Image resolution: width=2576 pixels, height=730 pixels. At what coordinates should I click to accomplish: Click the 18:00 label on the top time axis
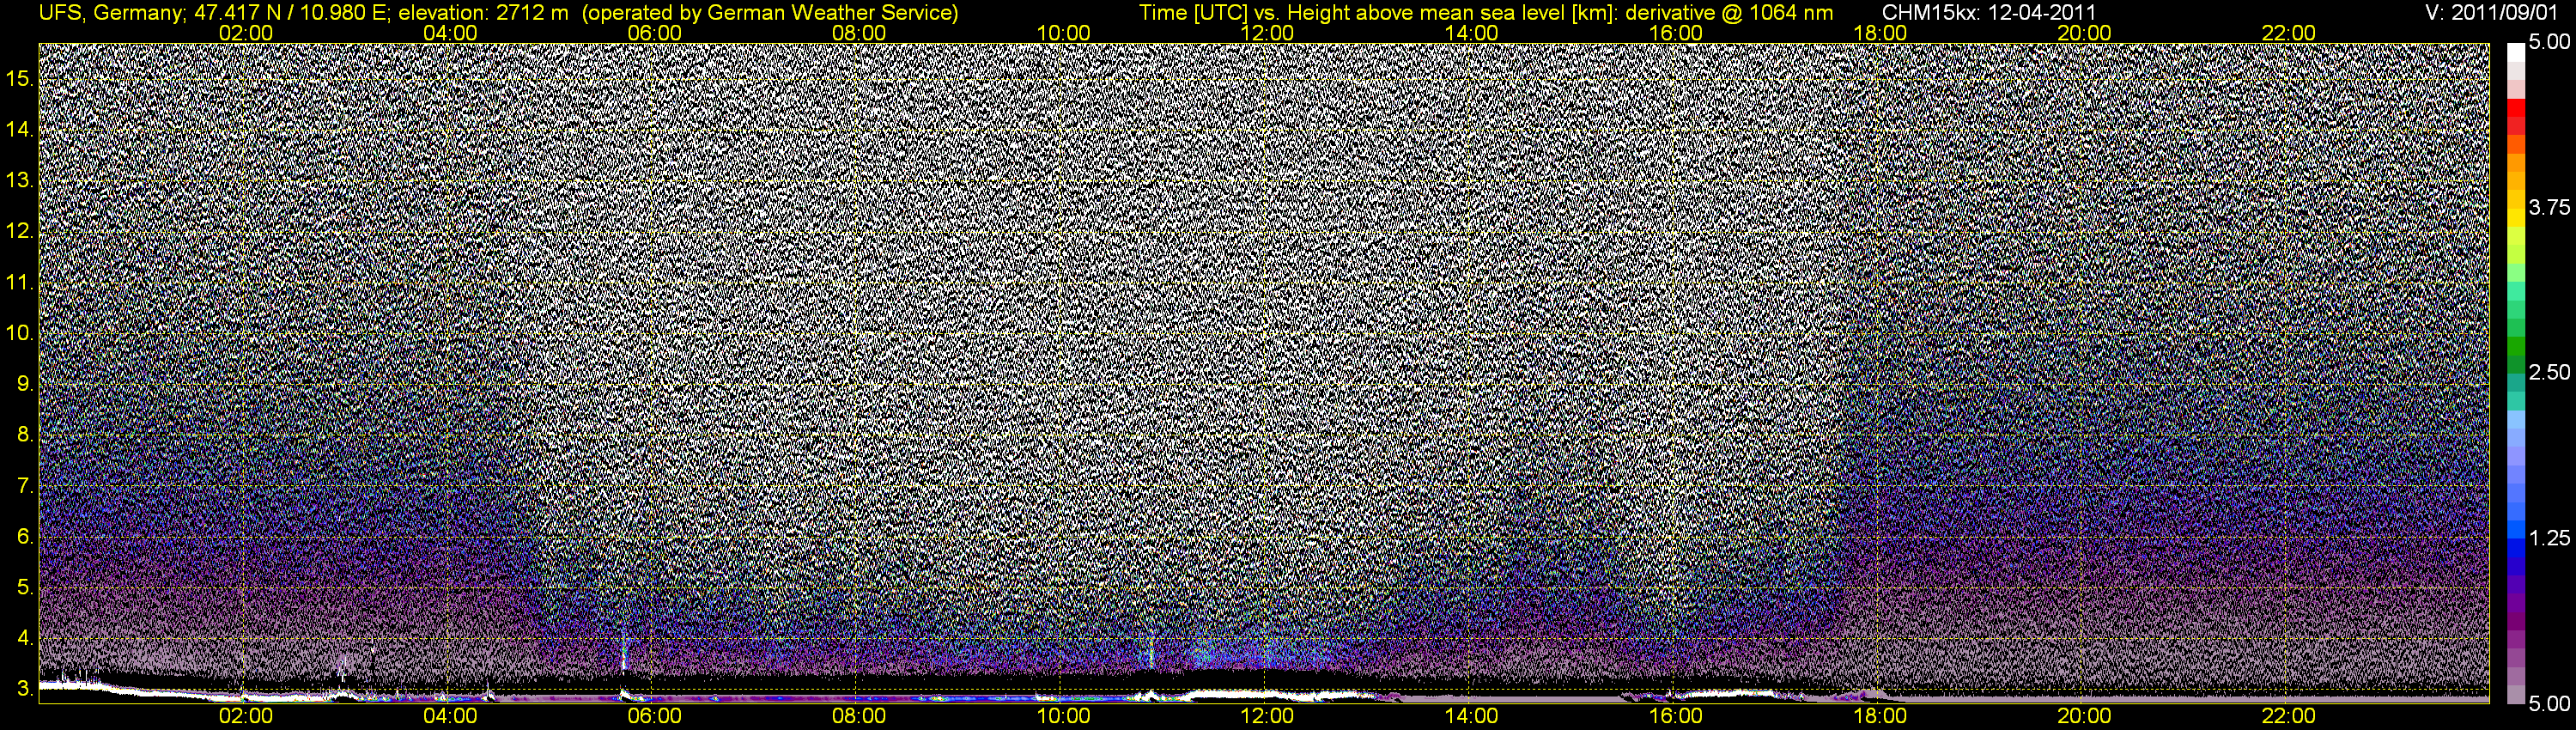[x=1880, y=33]
